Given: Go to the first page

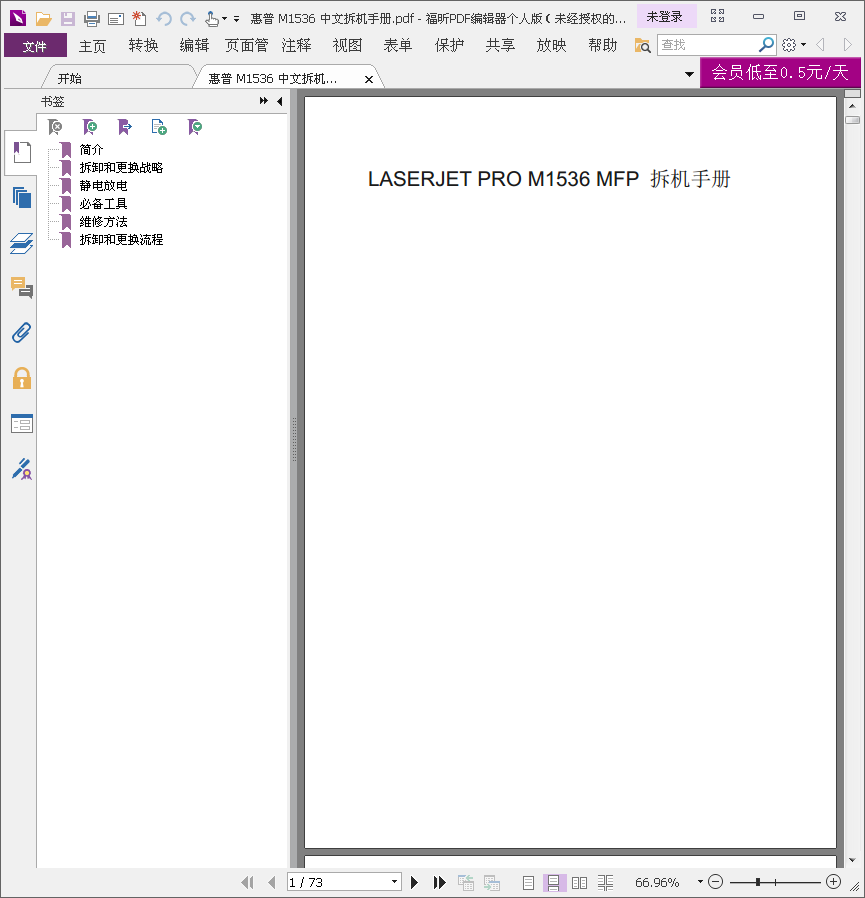Looking at the screenshot, I should point(247,882).
